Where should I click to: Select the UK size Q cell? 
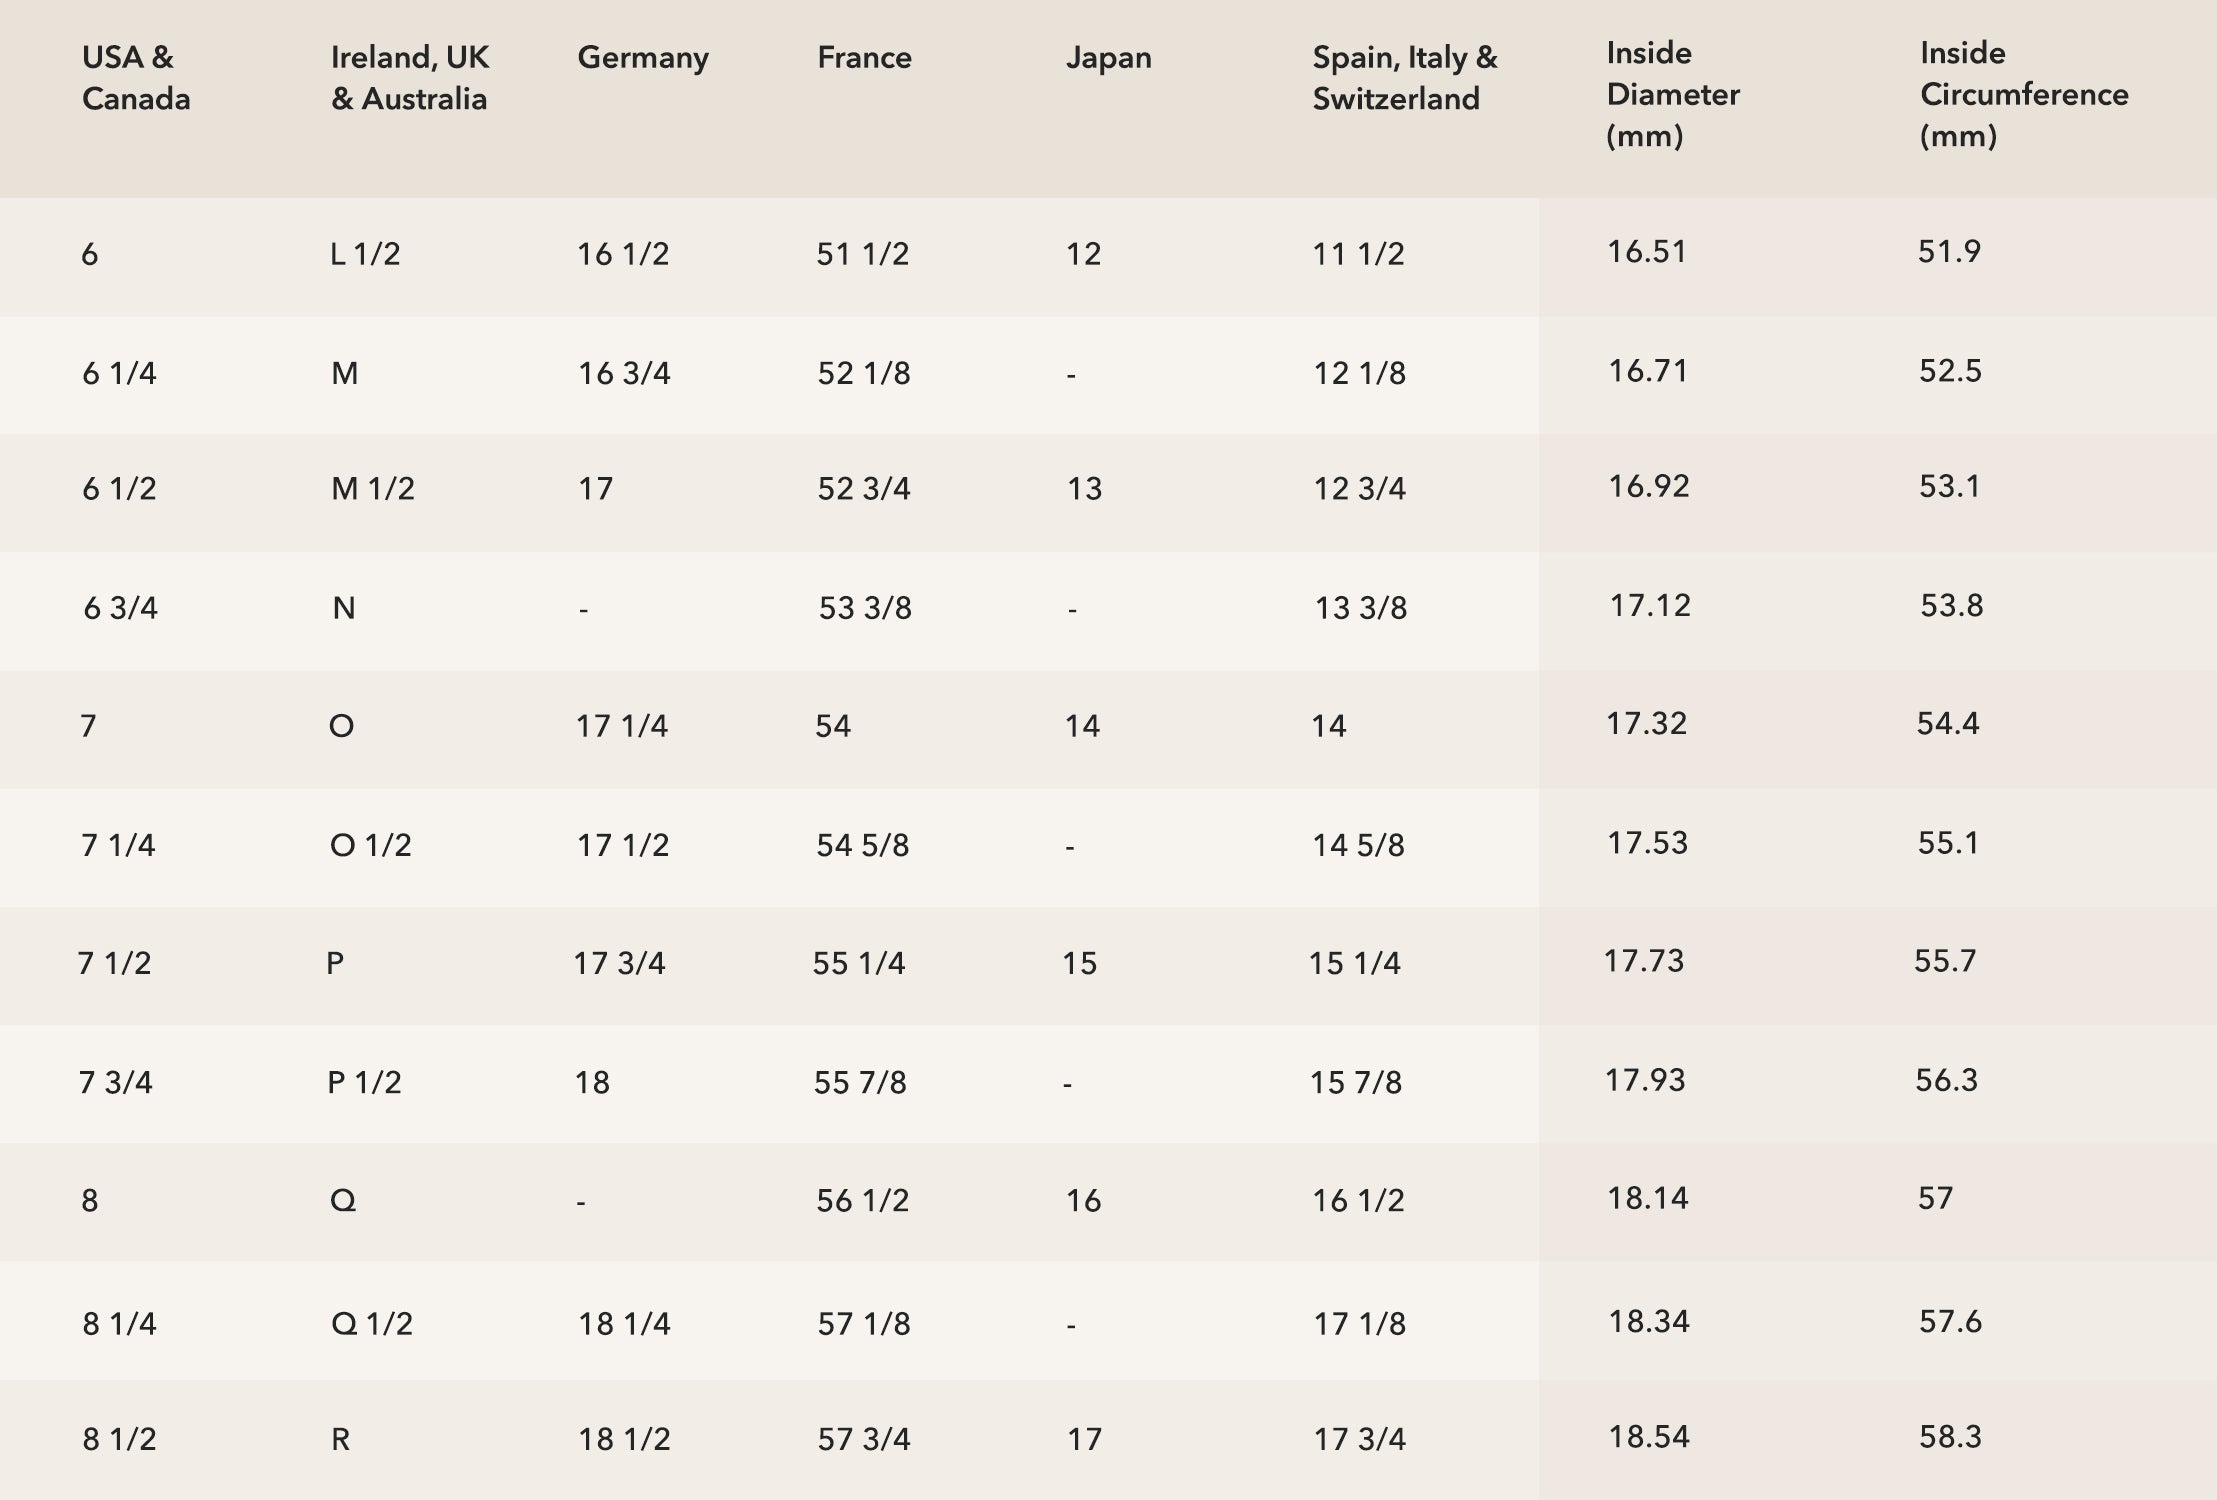coord(343,1200)
